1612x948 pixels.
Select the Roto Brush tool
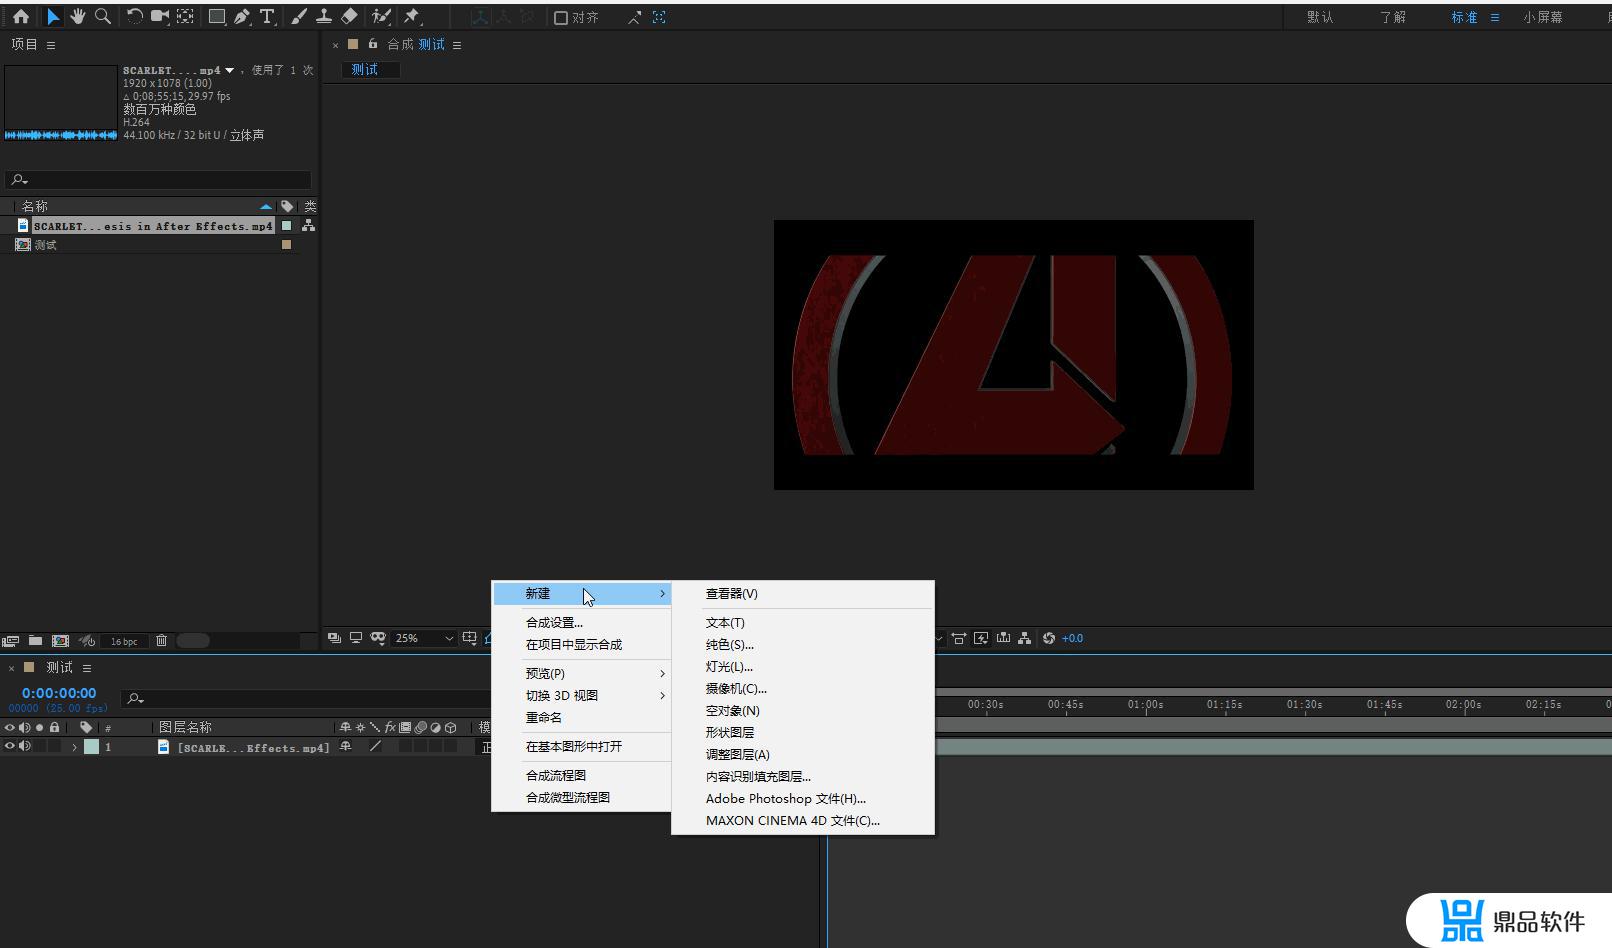tap(380, 17)
